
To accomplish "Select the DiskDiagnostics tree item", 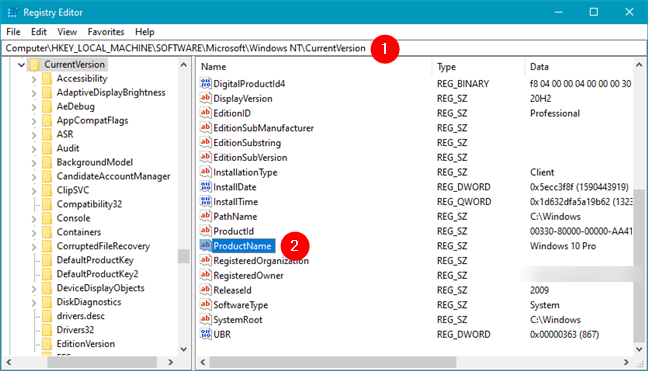I will pos(89,302).
